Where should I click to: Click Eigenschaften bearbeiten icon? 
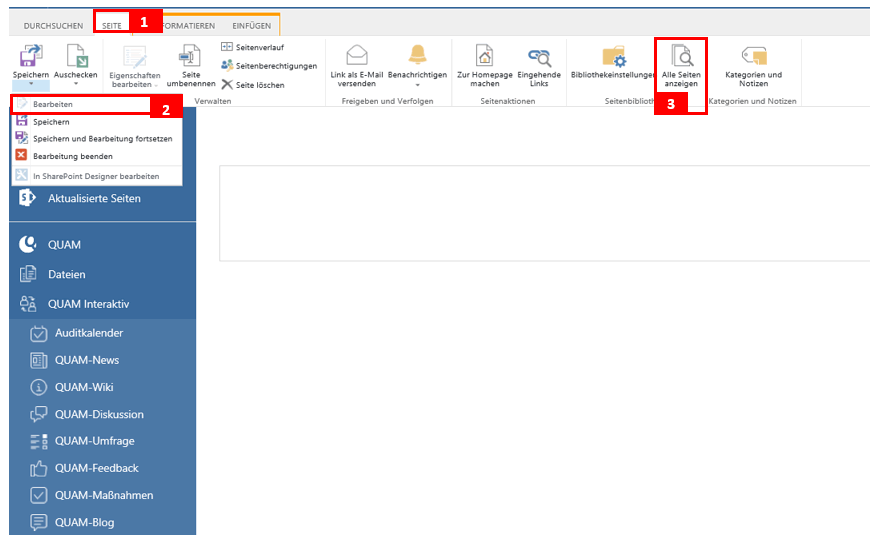135,57
